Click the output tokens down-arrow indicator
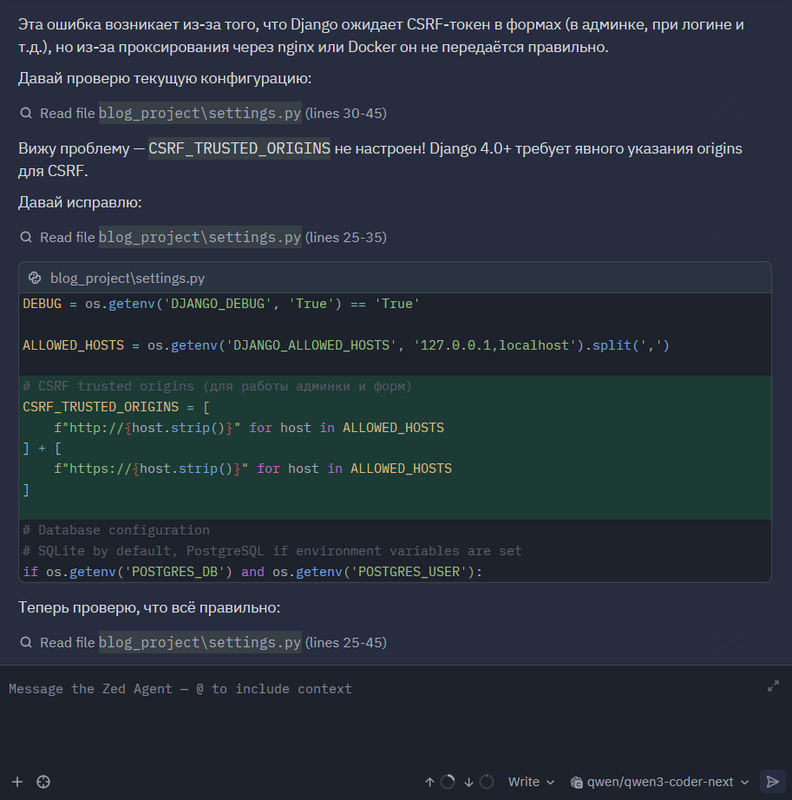 pos(468,782)
